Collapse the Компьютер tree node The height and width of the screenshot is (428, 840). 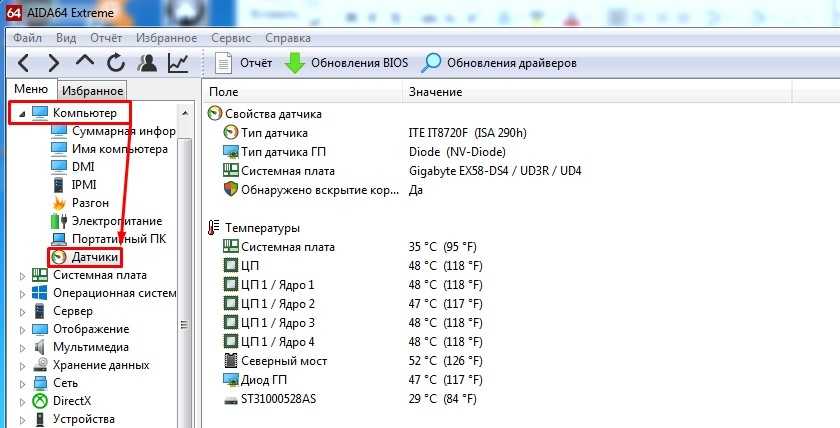[21, 113]
